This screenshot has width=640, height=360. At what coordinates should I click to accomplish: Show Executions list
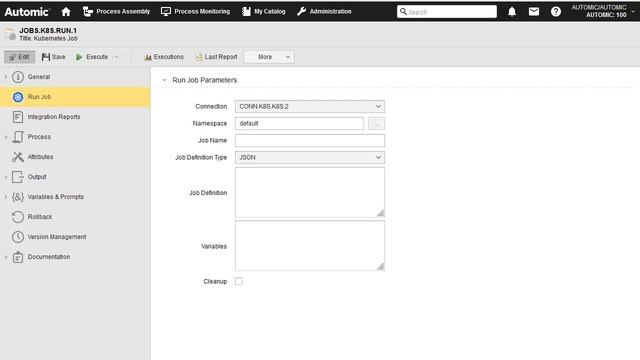164,57
